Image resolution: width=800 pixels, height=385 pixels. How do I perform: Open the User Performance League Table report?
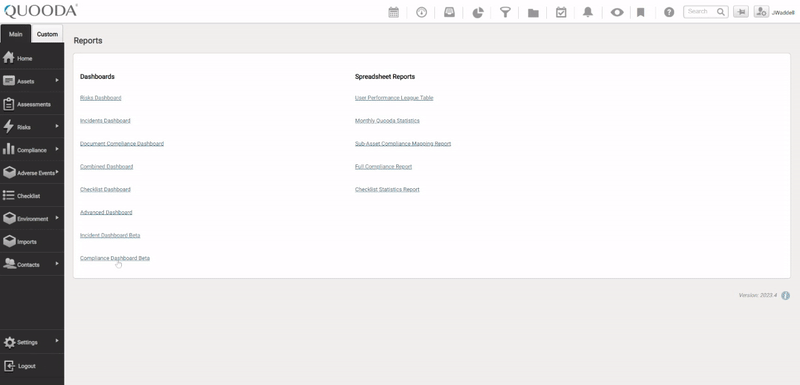(394, 98)
